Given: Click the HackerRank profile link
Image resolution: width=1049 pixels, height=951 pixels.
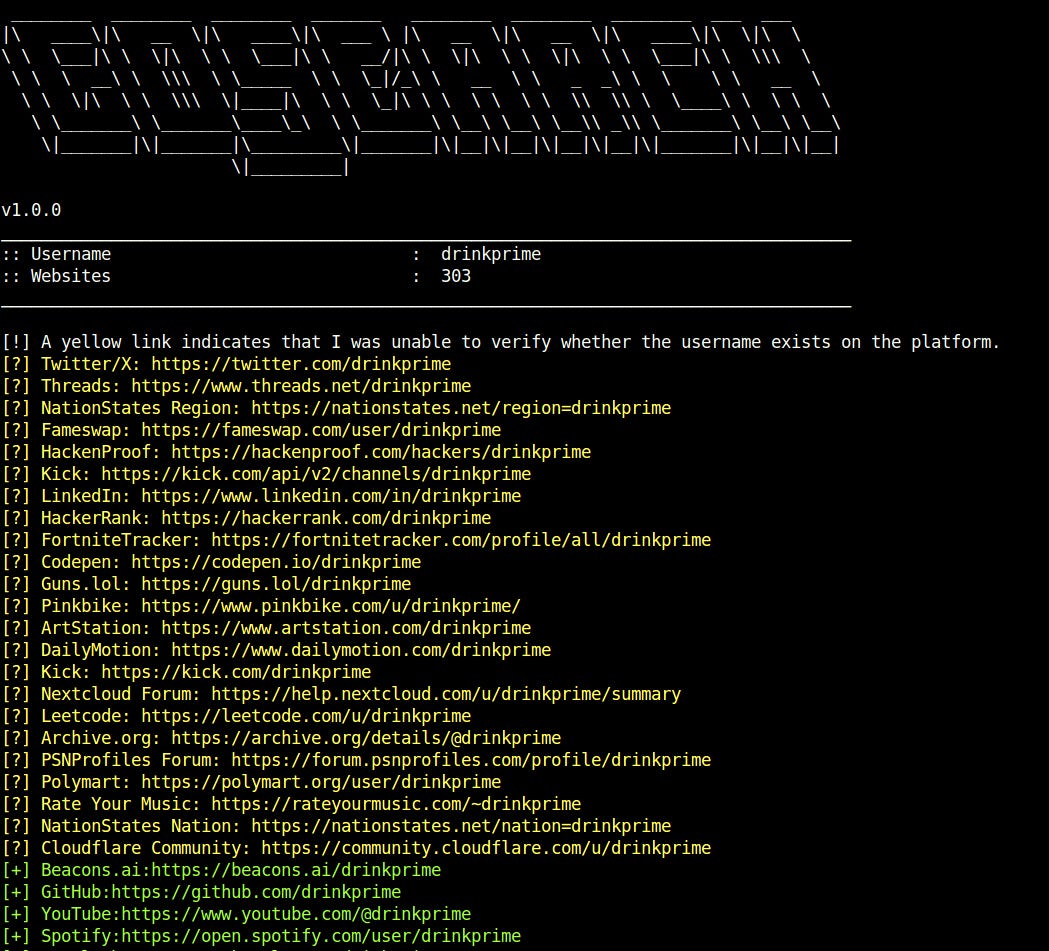Looking at the screenshot, I should click(x=326, y=518).
